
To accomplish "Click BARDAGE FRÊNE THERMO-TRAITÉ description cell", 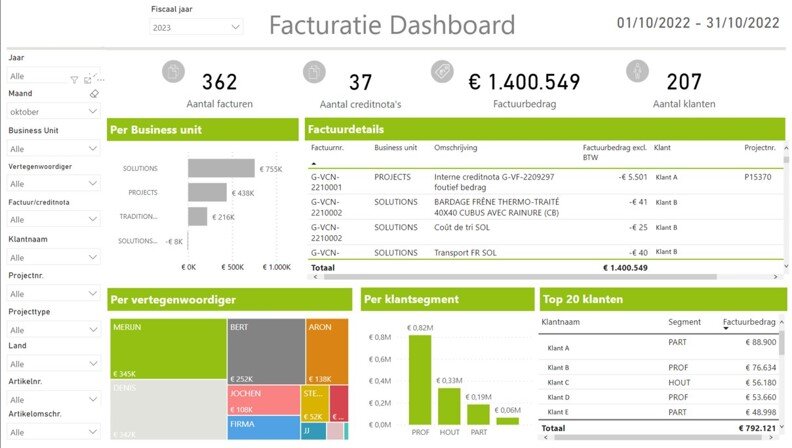I will 497,207.
